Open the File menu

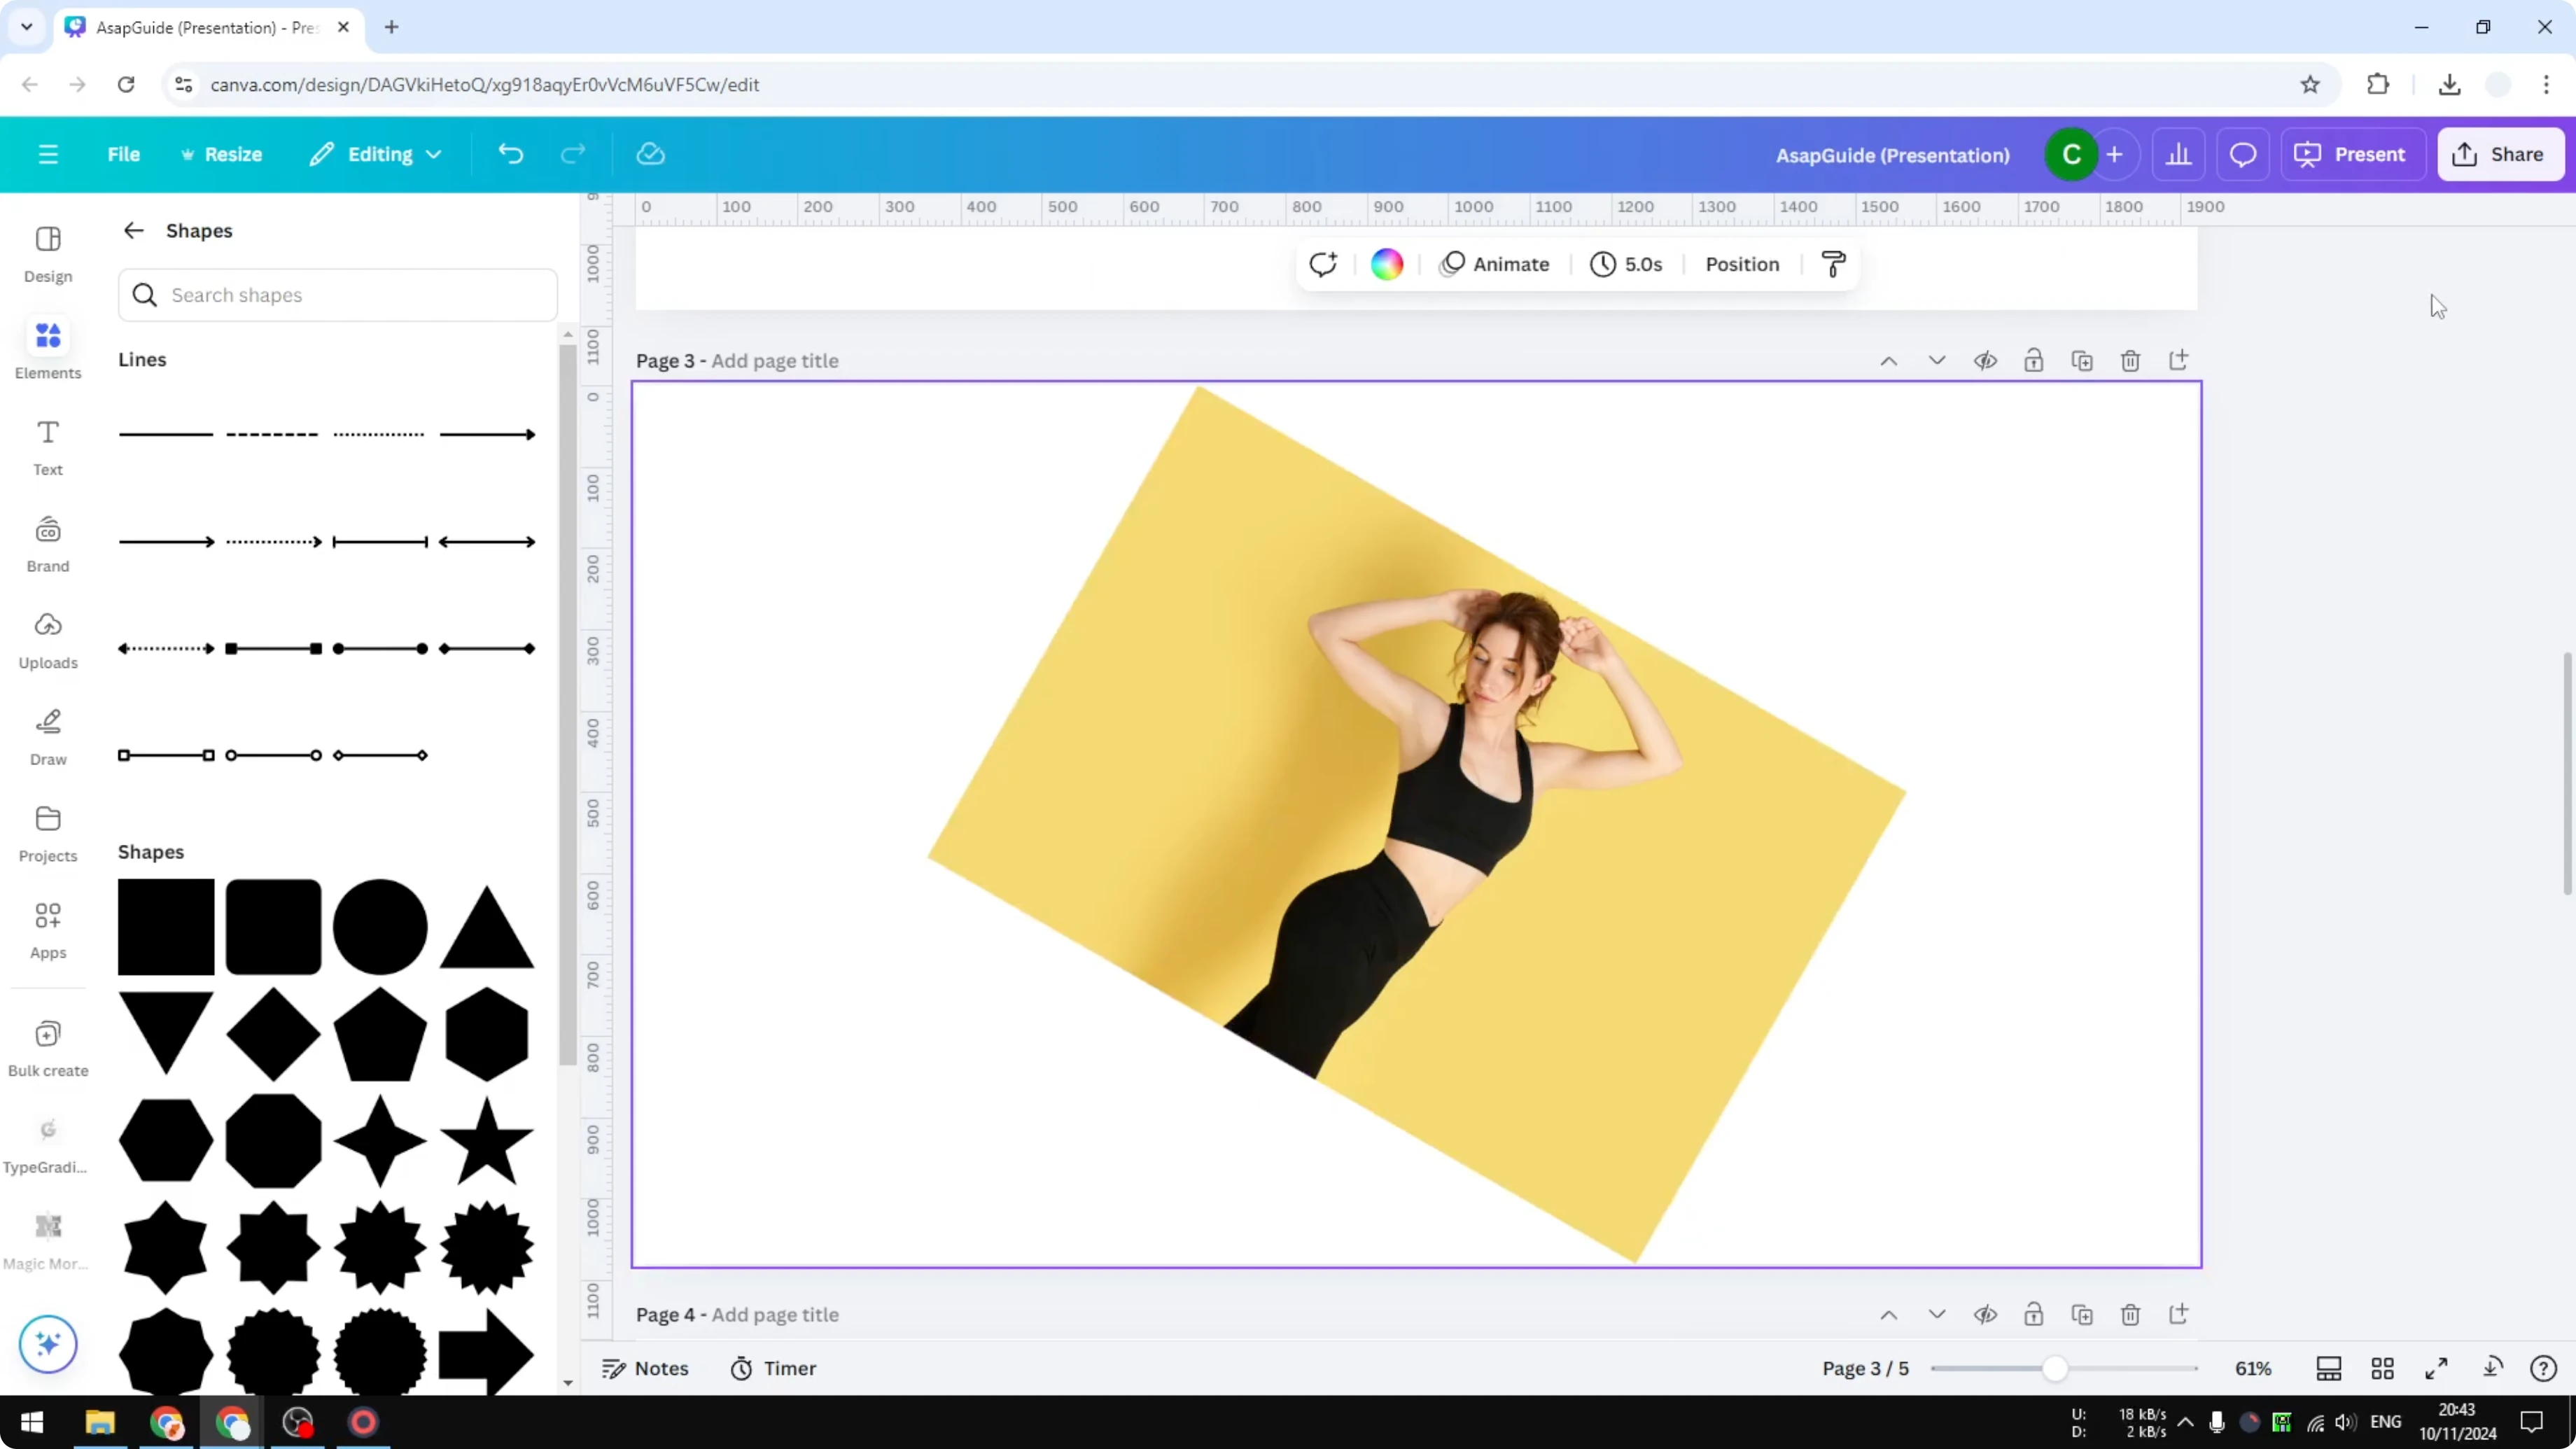click(124, 154)
